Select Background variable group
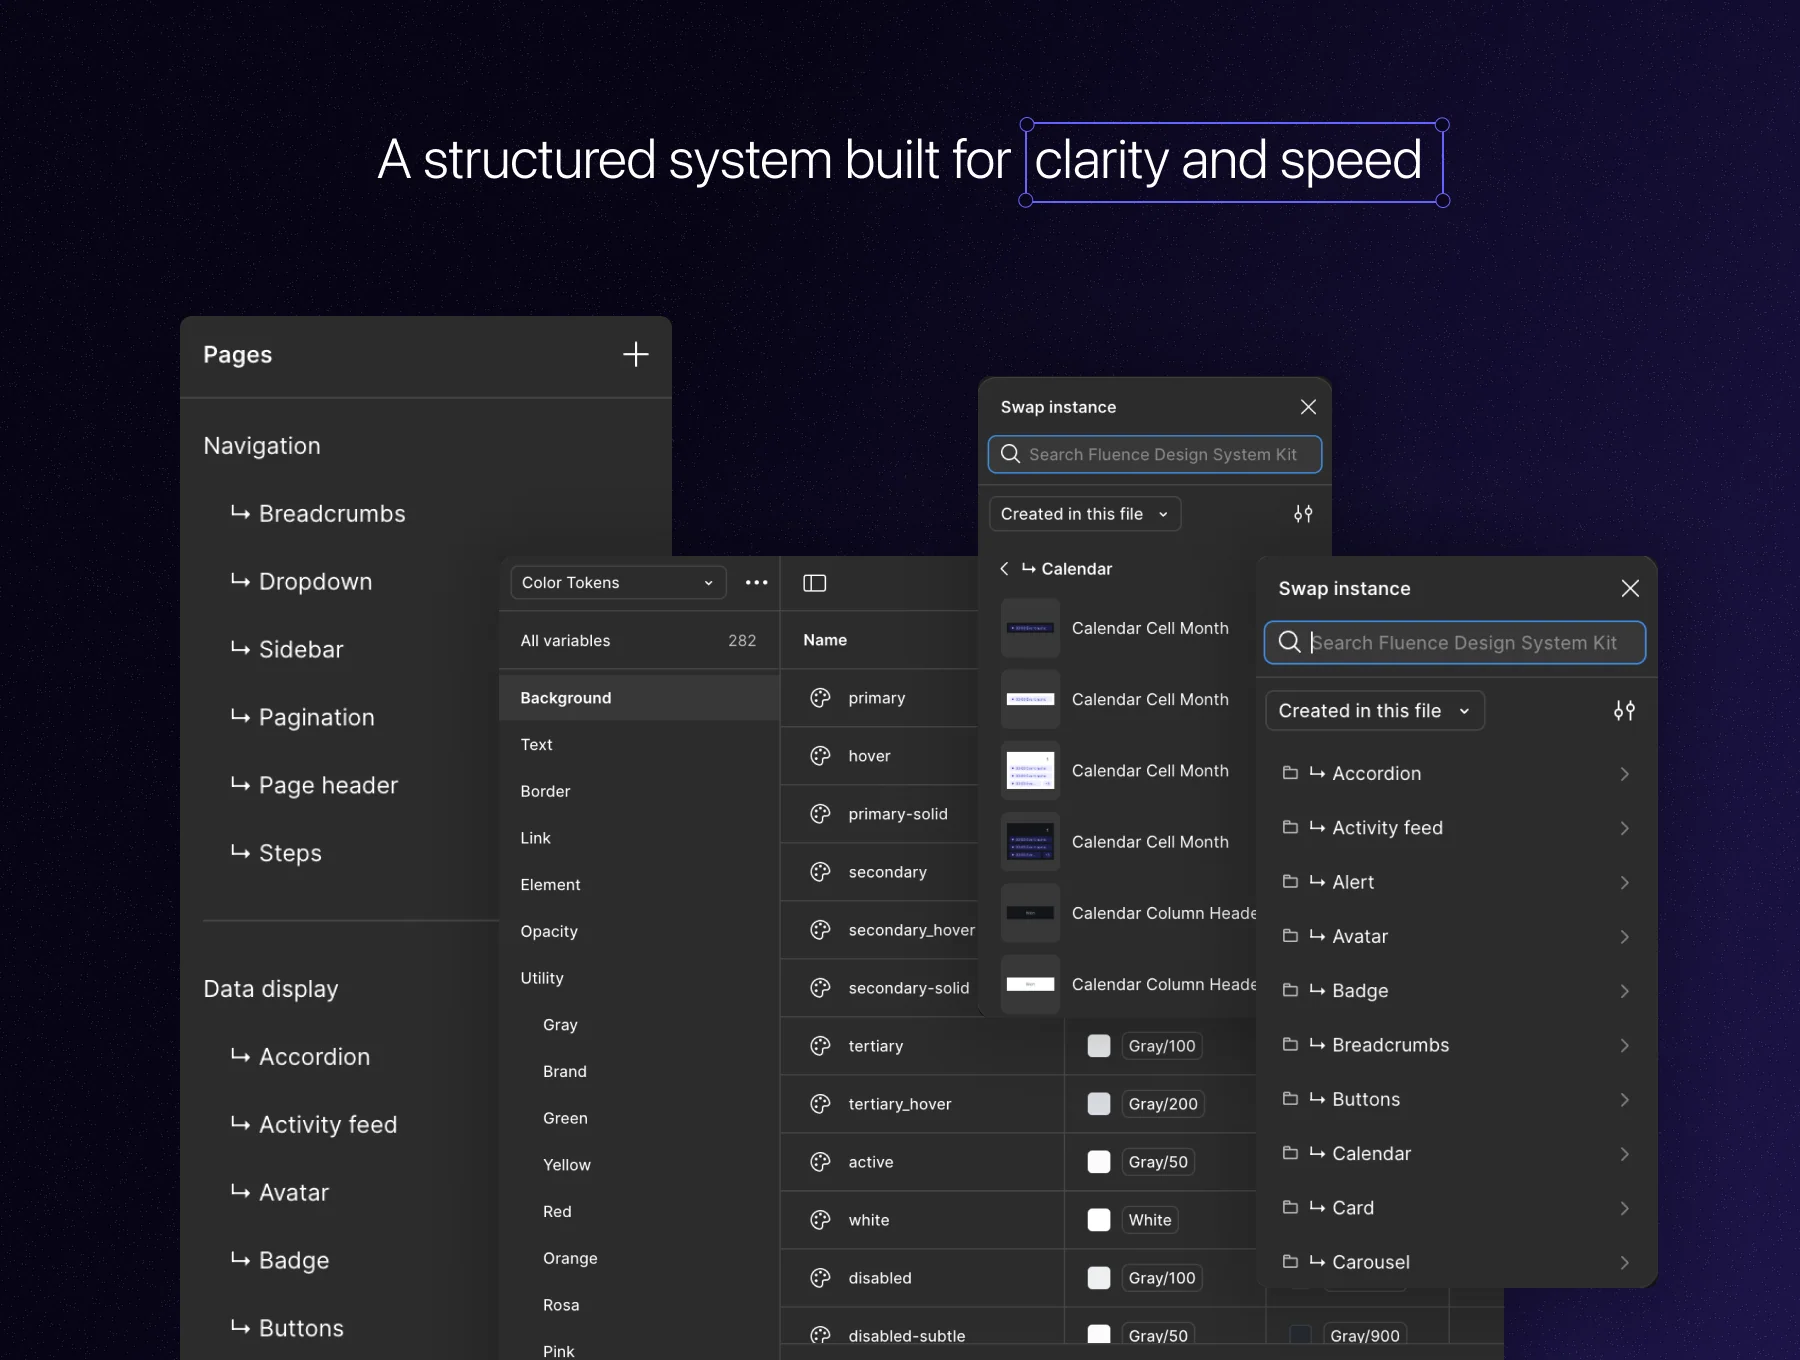 coord(639,698)
